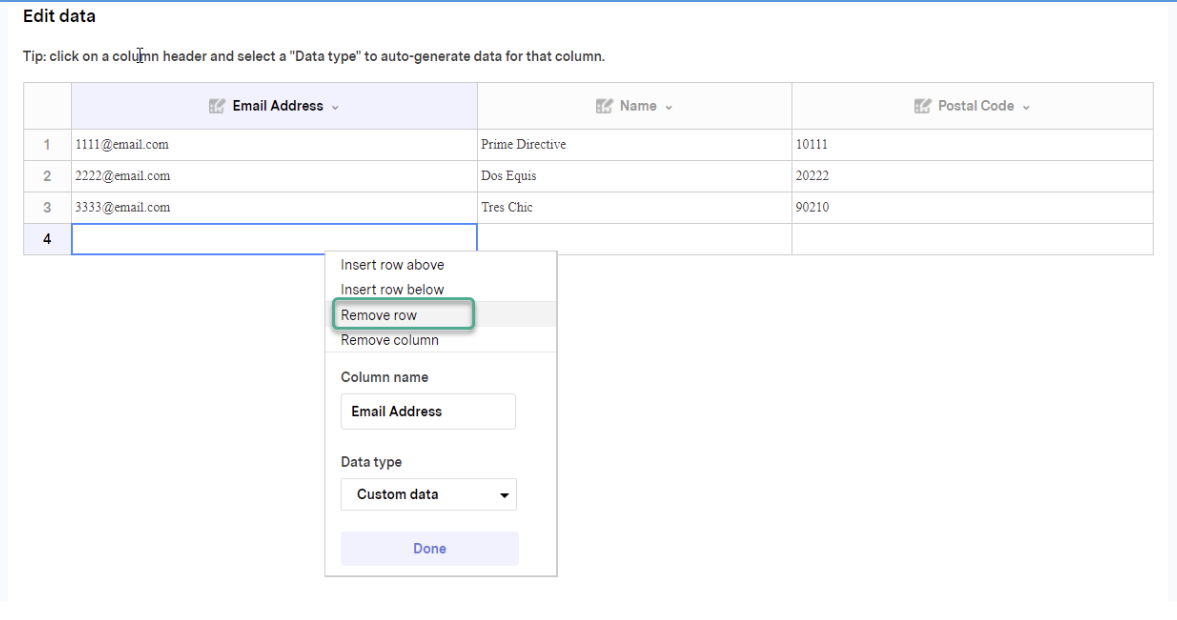This screenshot has width=1177, height=620.
Task: Click the 1111@email.com cell
Action: click(274, 144)
